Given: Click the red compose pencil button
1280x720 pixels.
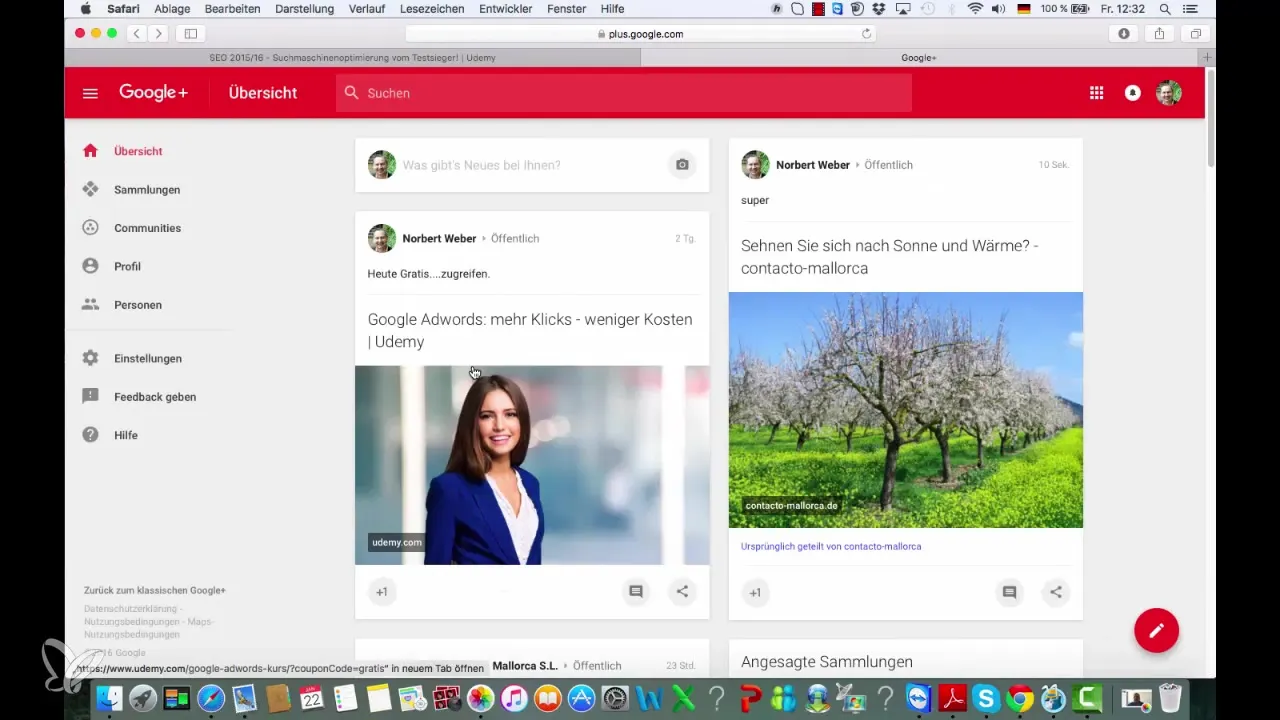Looking at the screenshot, I should tap(1157, 631).
